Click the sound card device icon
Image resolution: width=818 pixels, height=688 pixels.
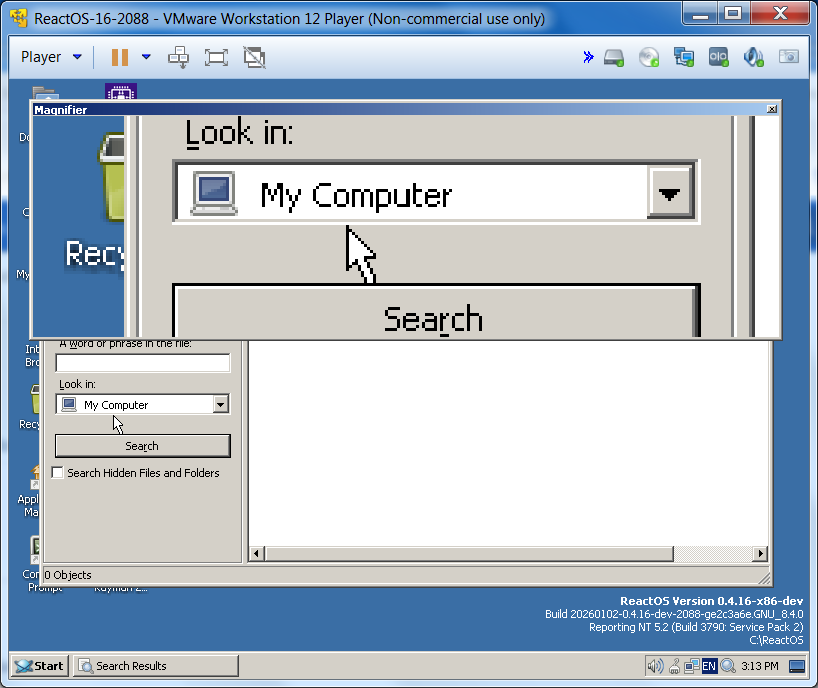click(x=753, y=57)
